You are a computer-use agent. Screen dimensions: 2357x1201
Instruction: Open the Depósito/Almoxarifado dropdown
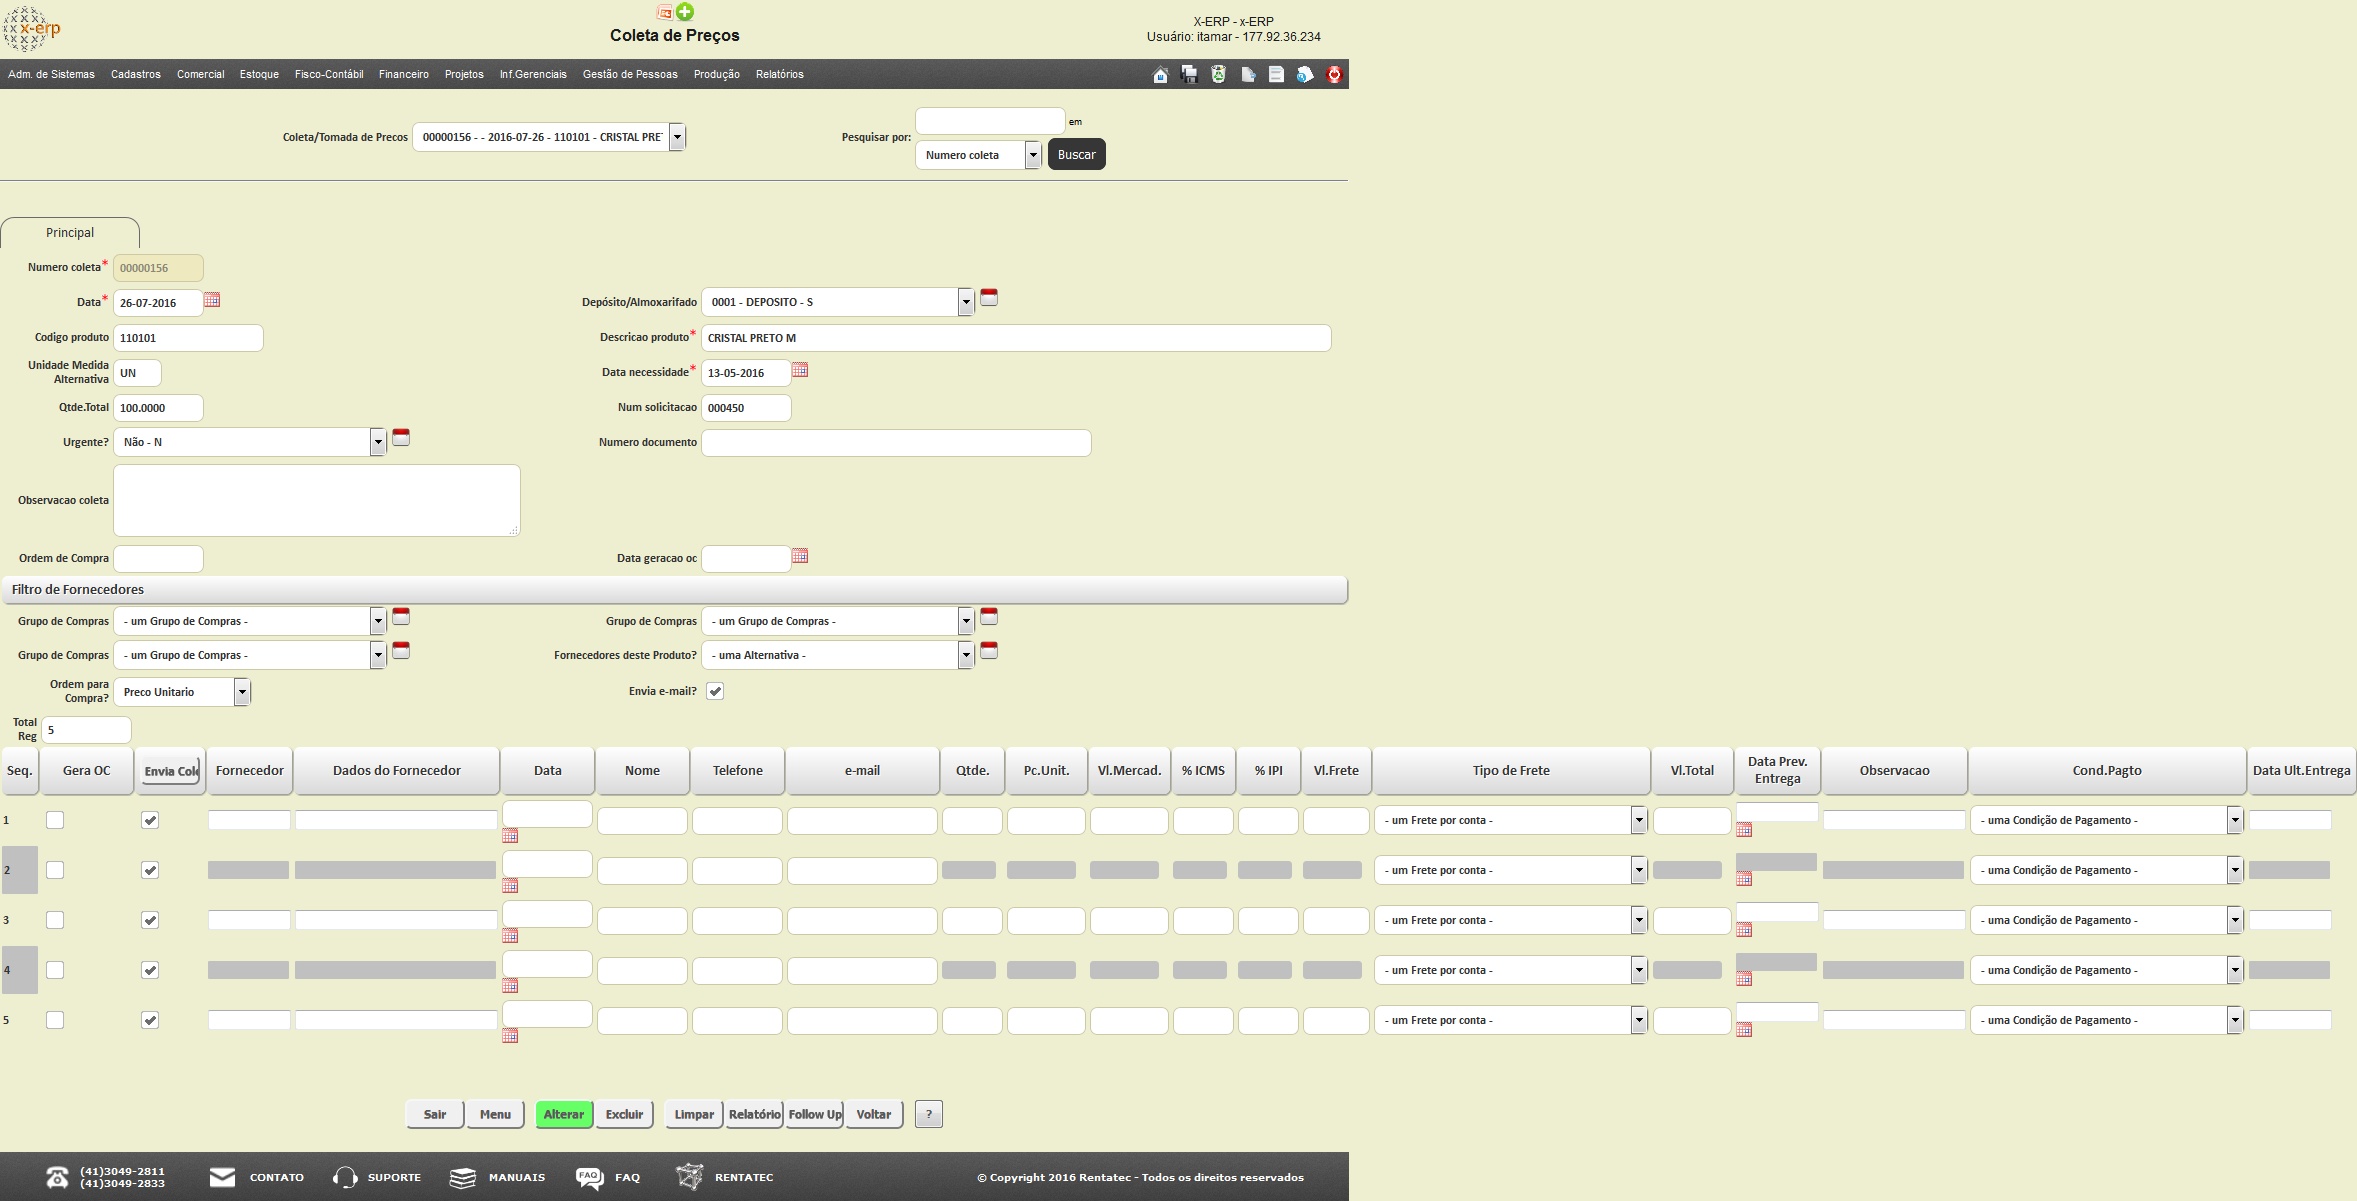tap(837, 302)
